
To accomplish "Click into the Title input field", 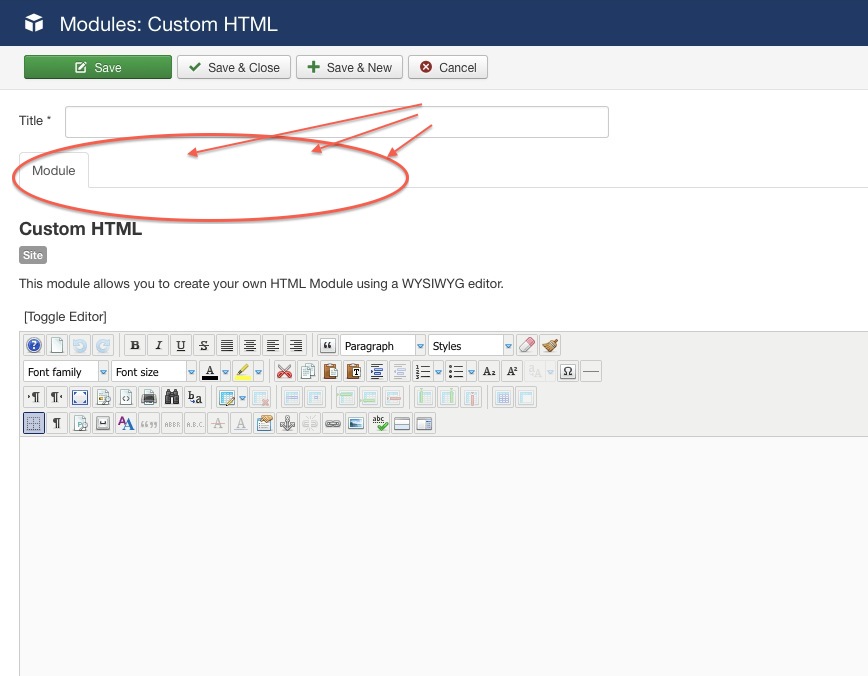I will pyautogui.click(x=337, y=122).
